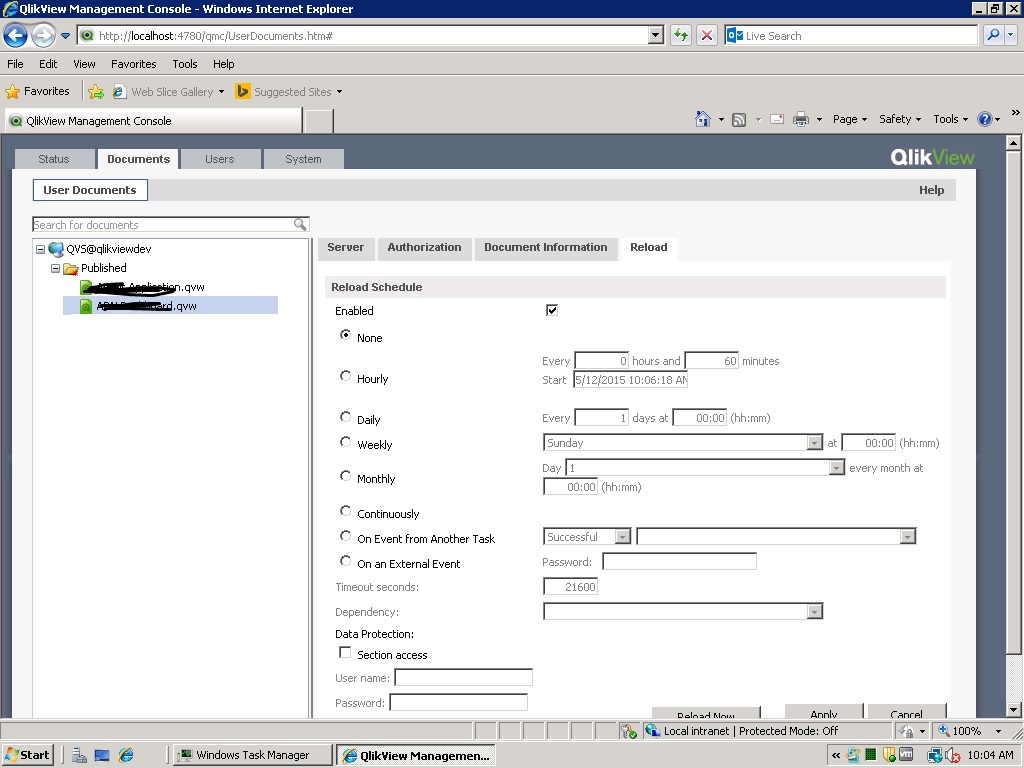Open the Home page icon in toolbar
The image size is (1024, 768).
click(703, 119)
